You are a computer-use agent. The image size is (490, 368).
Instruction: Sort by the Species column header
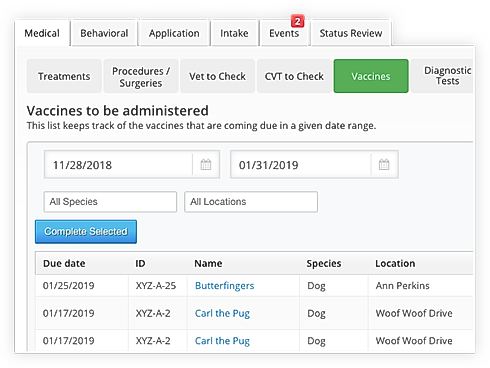coord(324,263)
